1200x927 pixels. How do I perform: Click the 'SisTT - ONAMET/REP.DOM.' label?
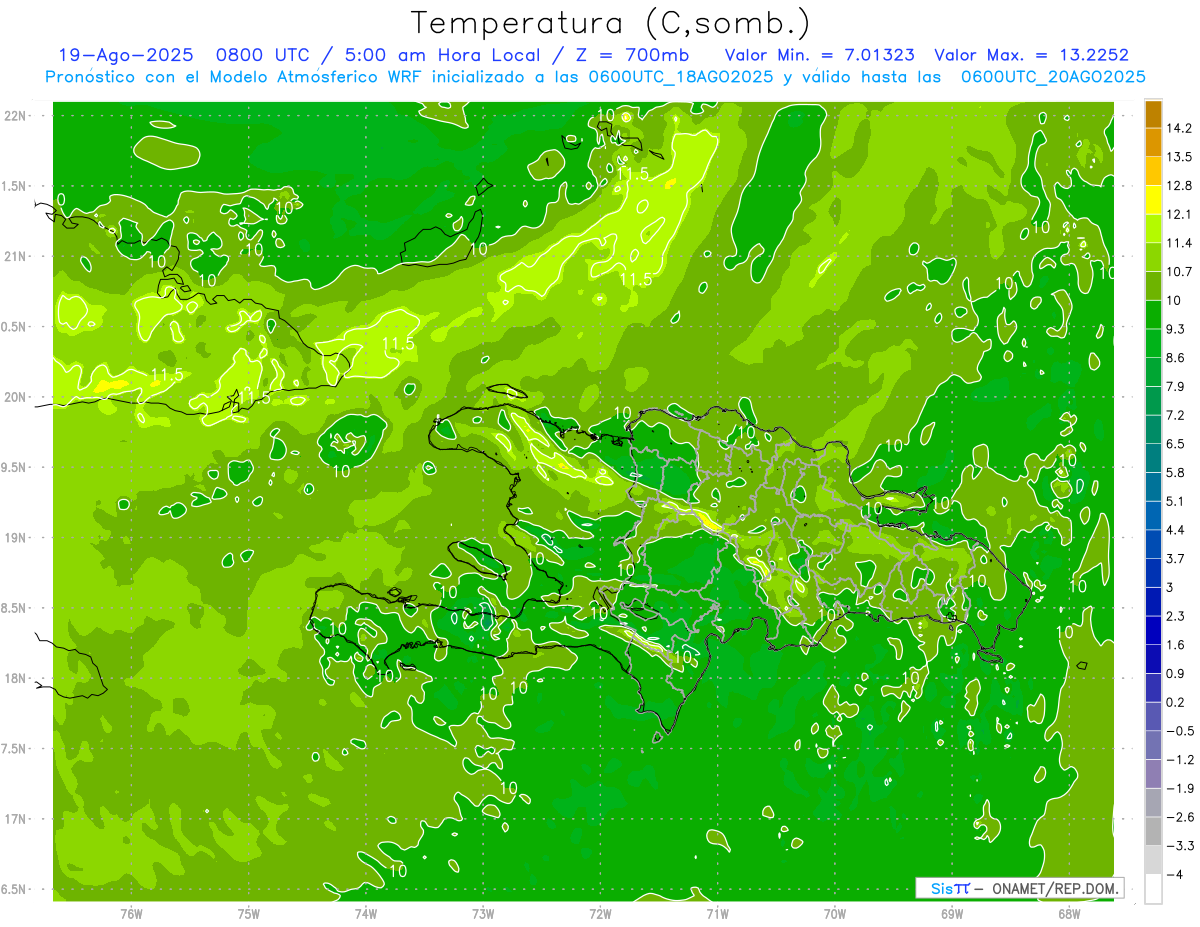point(1020,888)
